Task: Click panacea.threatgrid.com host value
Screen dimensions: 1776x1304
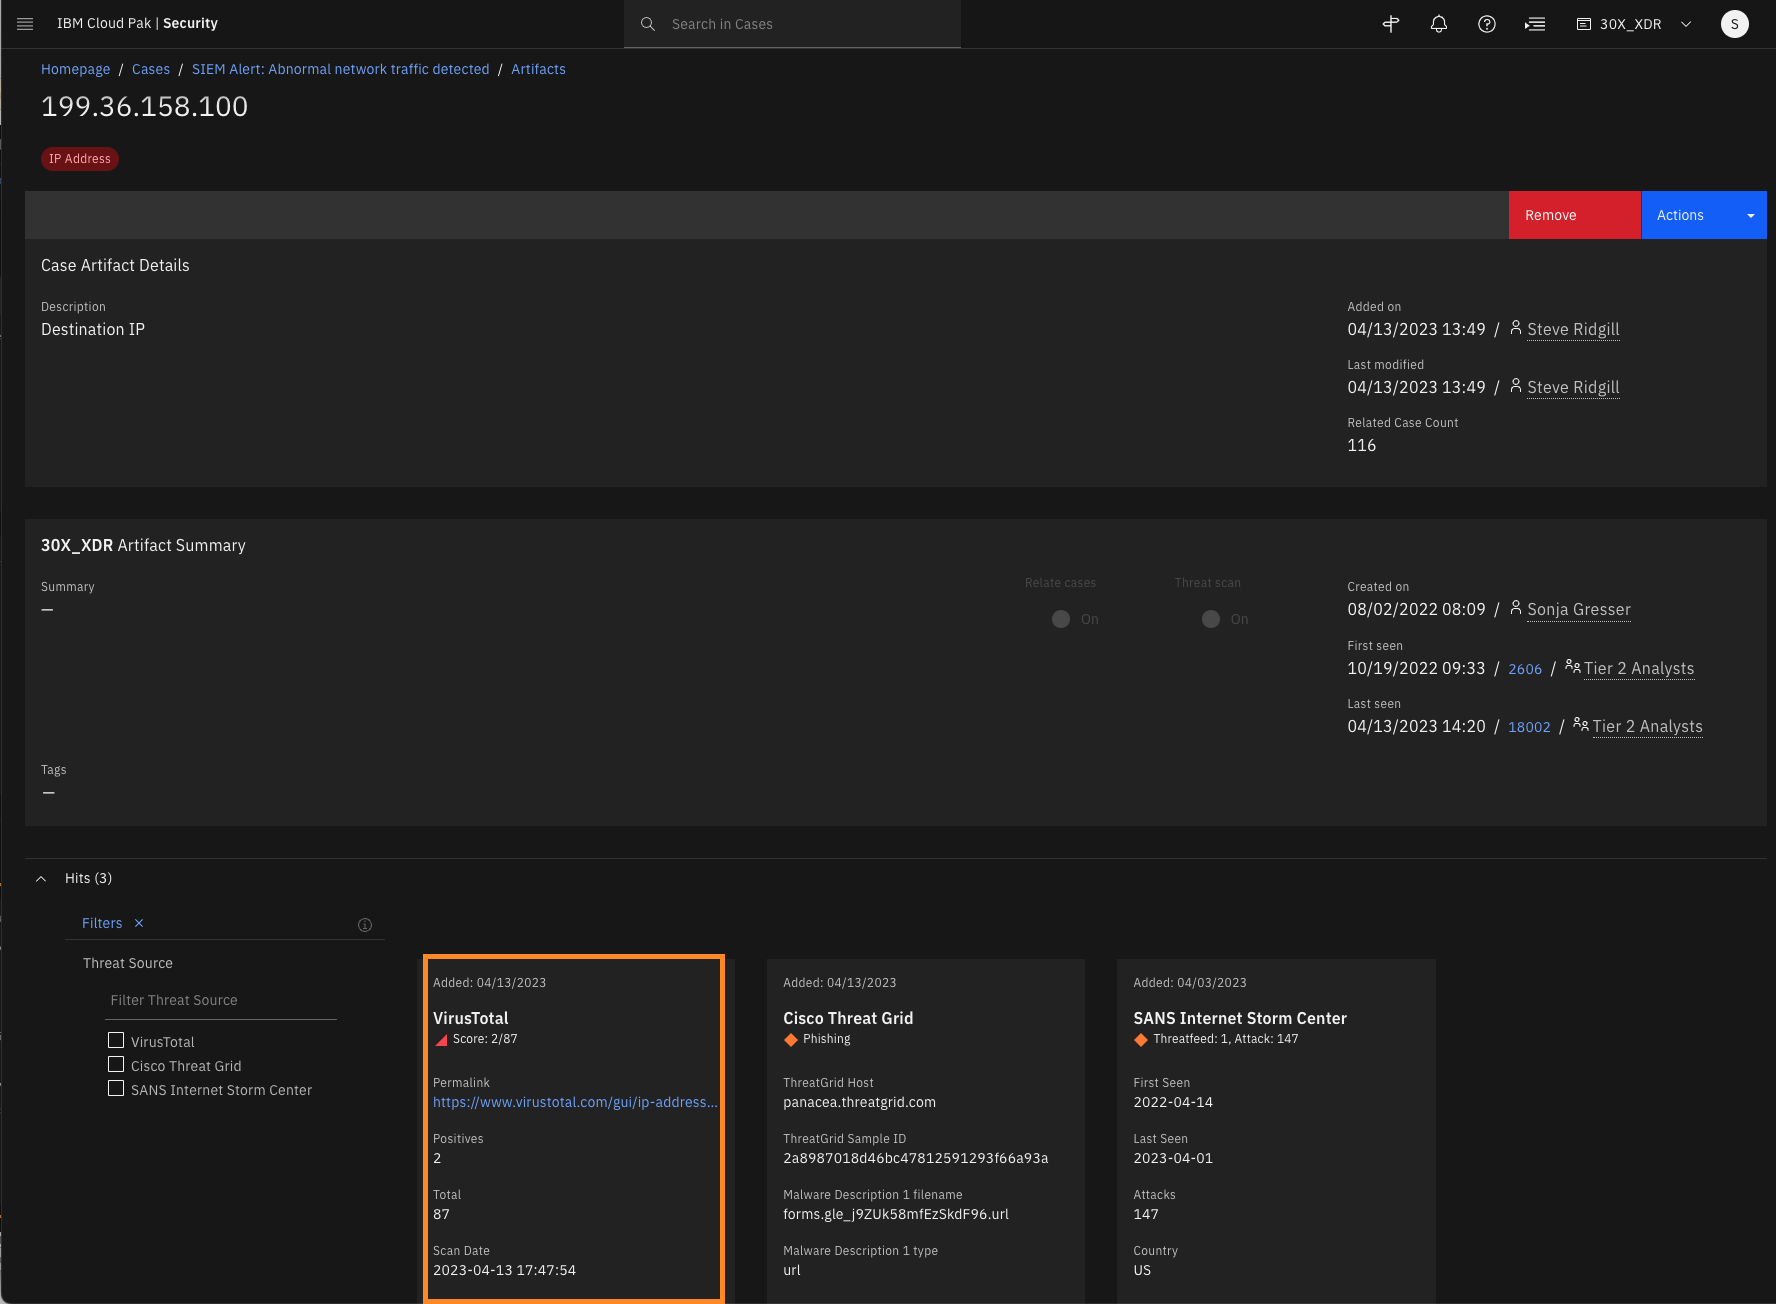Action: coord(860,1102)
